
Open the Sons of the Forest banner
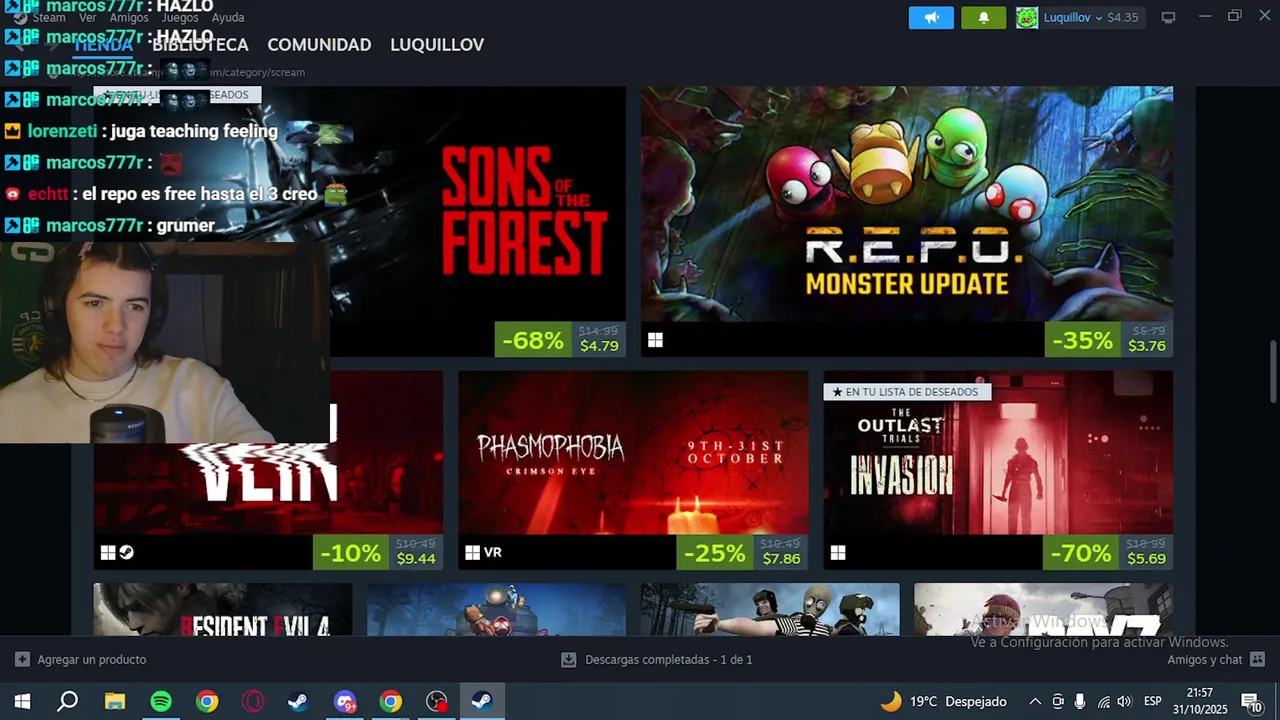point(360,221)
